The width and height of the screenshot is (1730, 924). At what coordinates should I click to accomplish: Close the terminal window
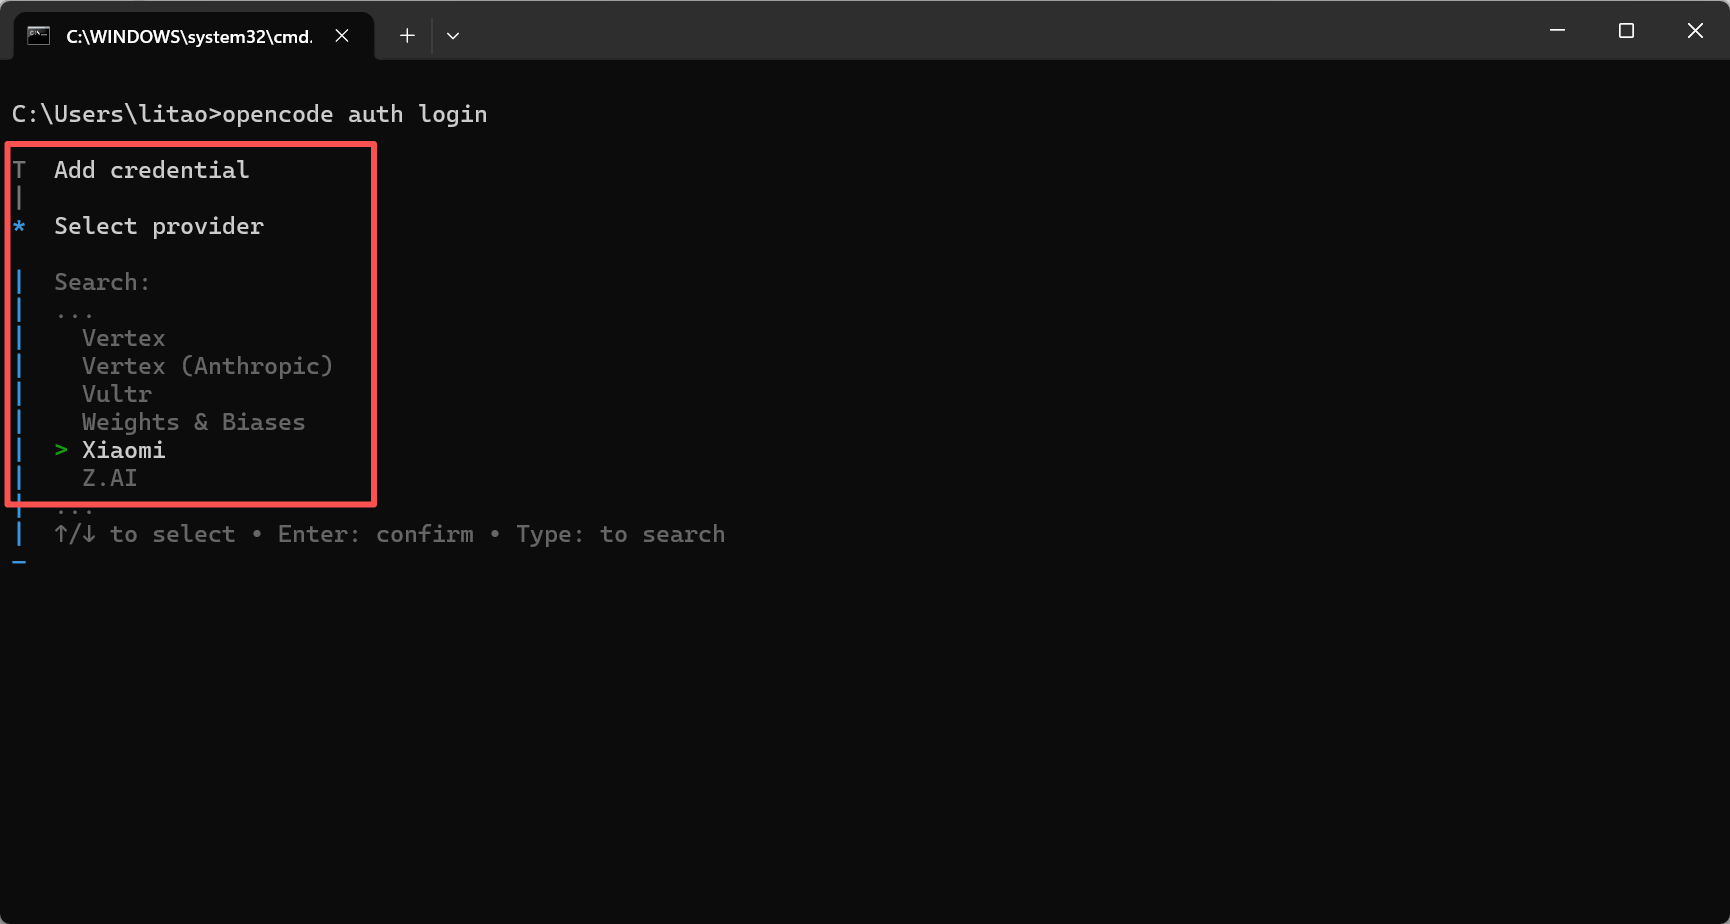coord(1695,31)
